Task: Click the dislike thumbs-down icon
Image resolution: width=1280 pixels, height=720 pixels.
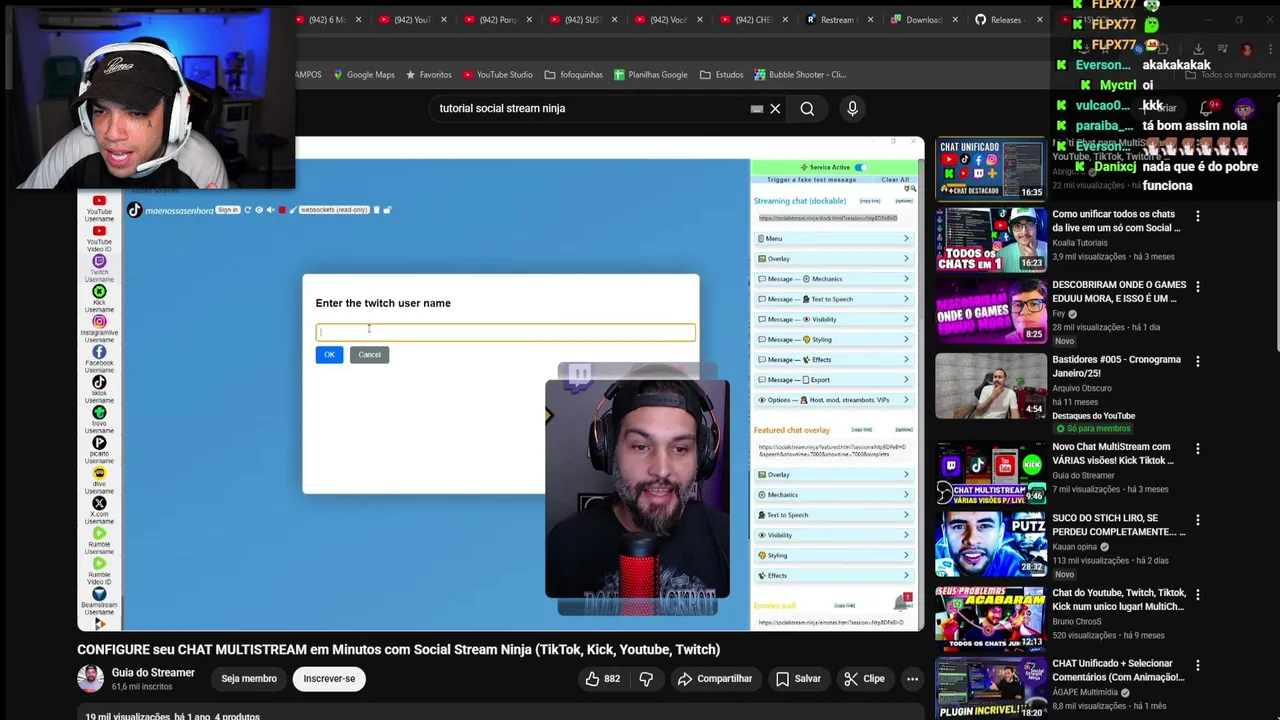Action: 646,679
